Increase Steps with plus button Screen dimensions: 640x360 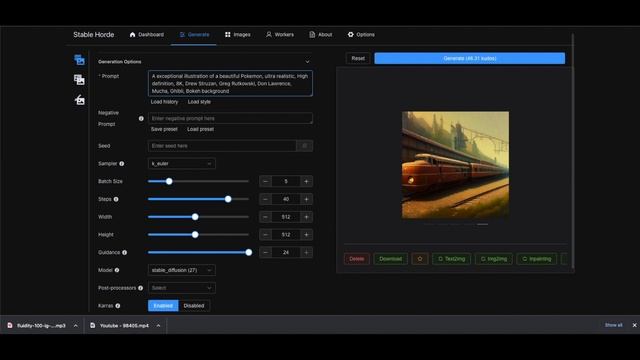pos(306,199)
